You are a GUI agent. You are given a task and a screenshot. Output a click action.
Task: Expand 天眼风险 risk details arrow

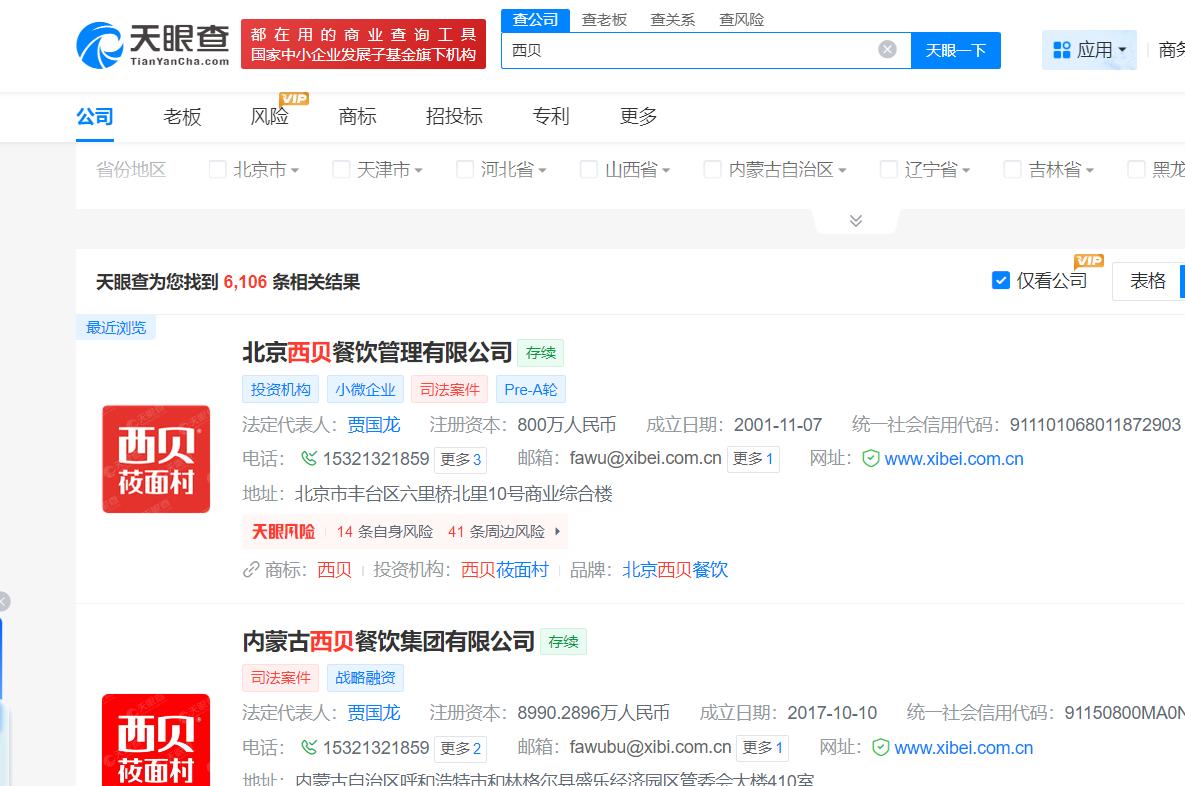coord(557,532)
